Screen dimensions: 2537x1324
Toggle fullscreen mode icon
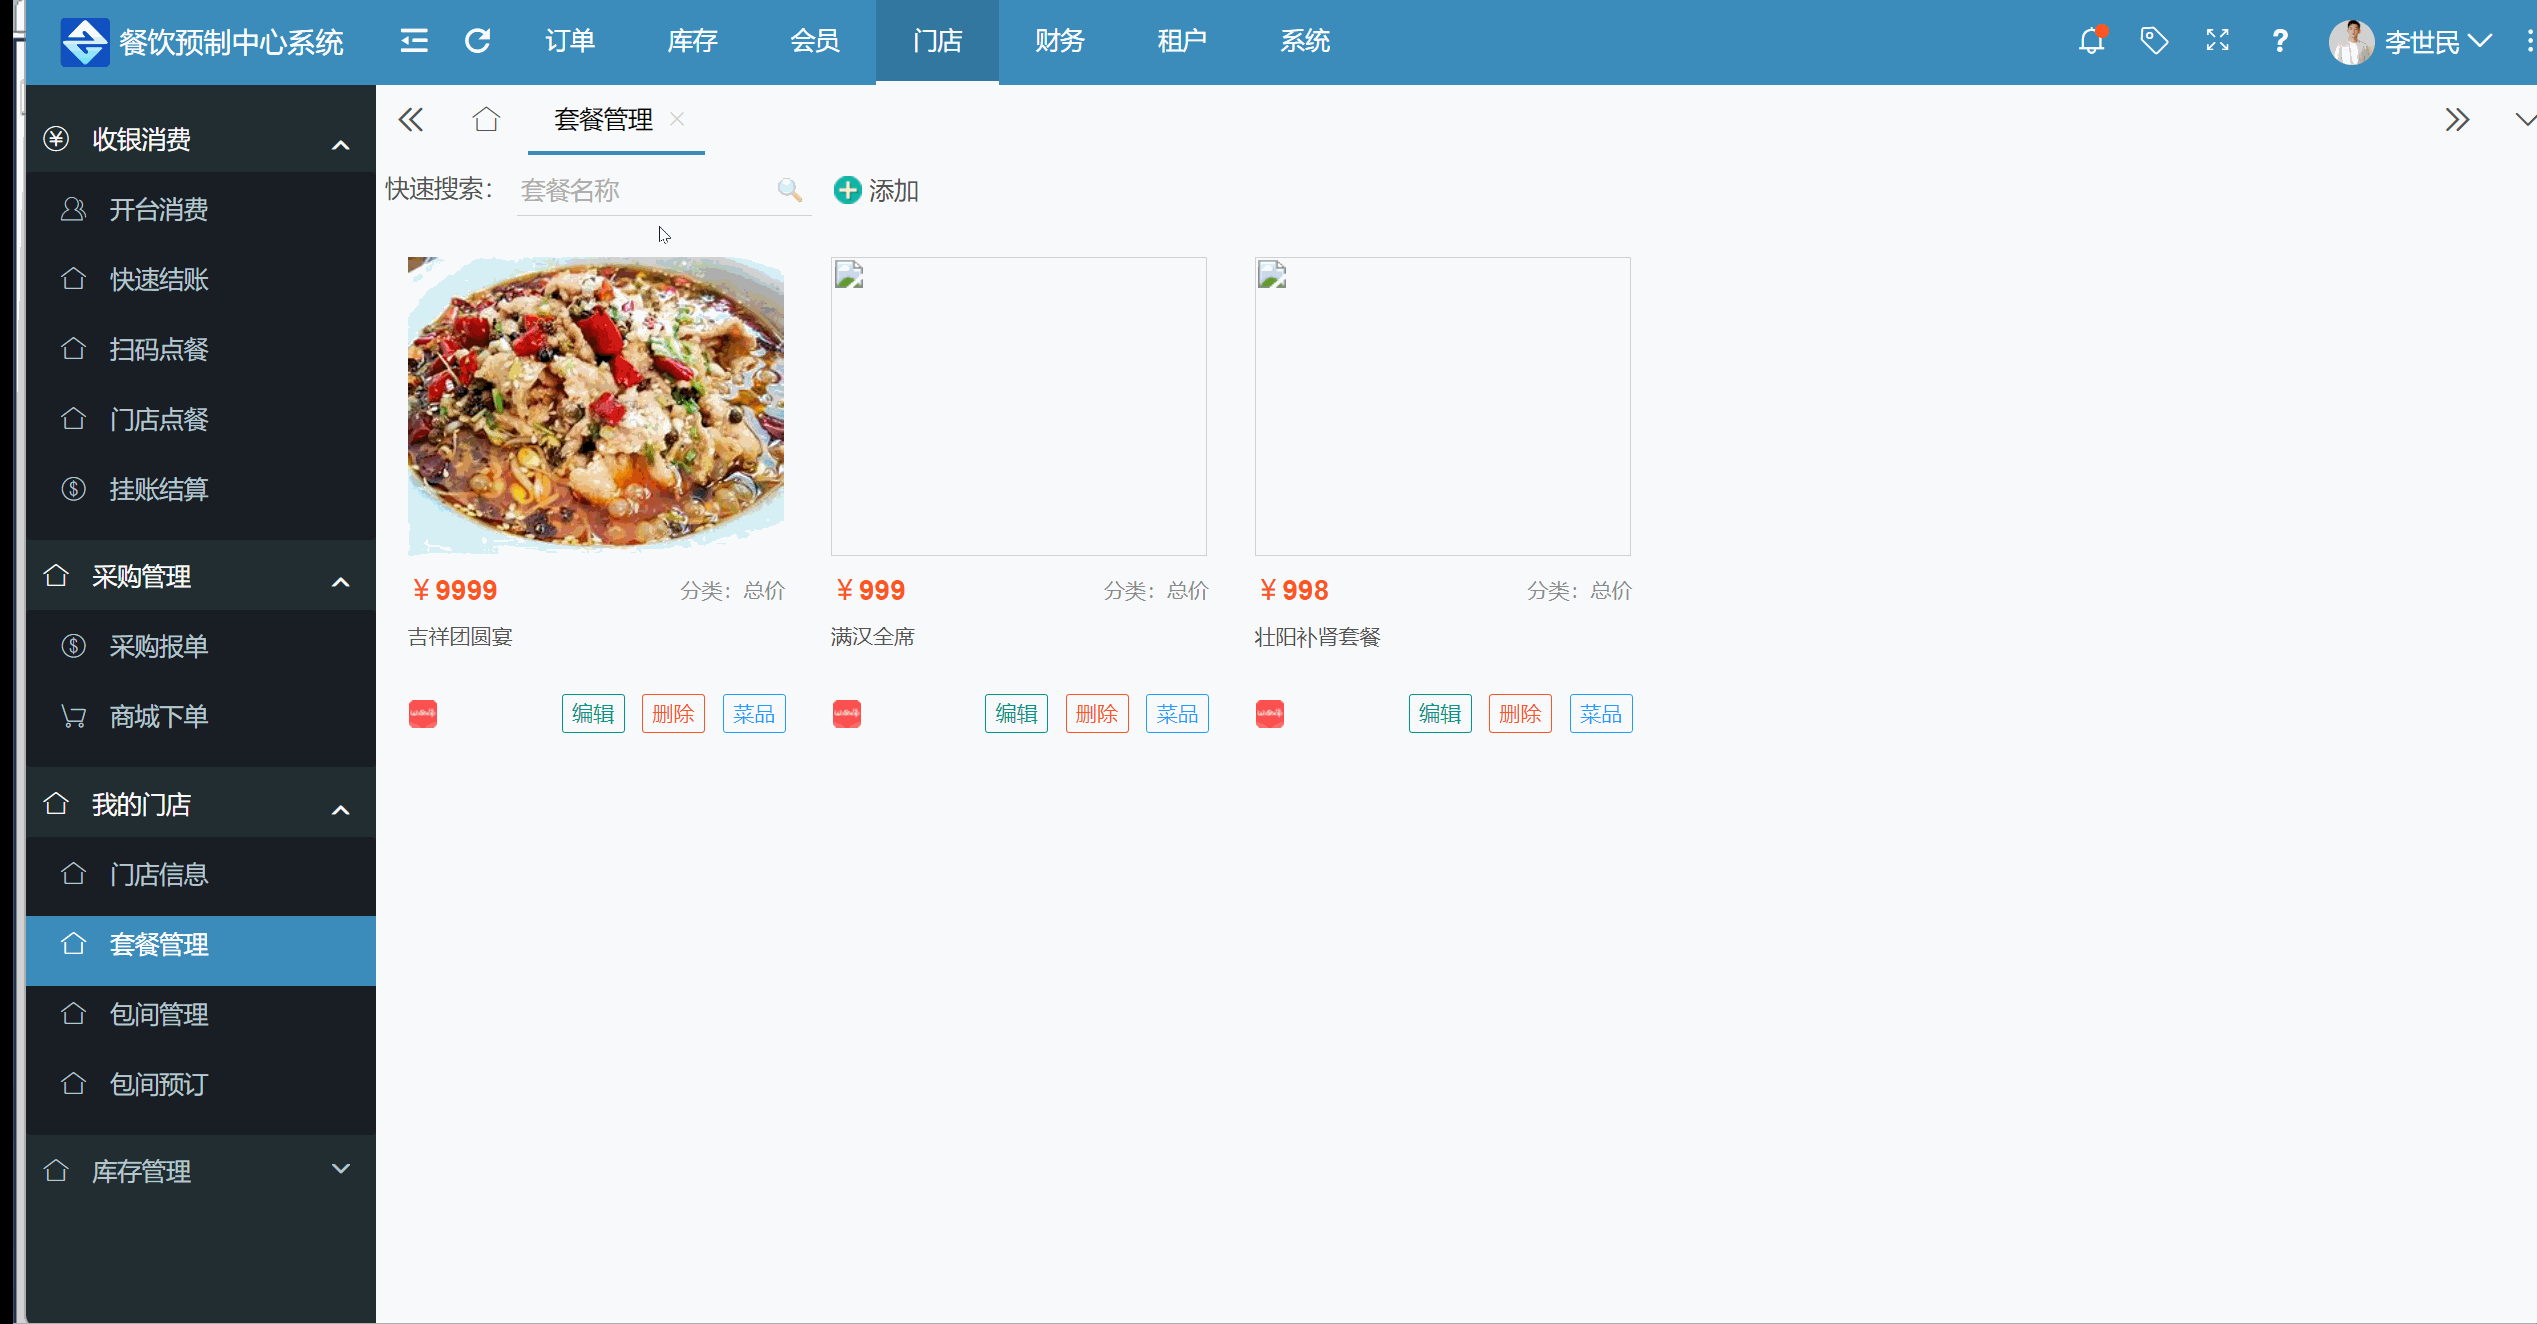click(2217, 41)
